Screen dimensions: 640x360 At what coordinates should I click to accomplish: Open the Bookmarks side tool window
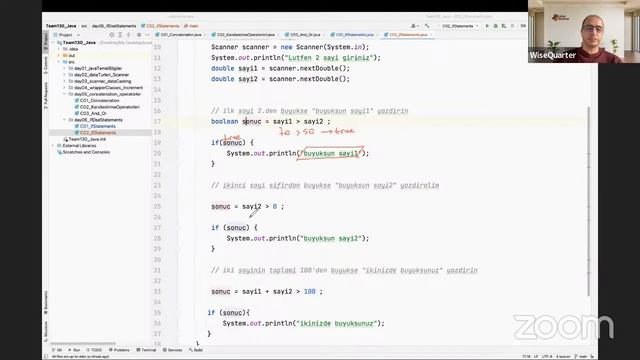[x=45, y=302]
